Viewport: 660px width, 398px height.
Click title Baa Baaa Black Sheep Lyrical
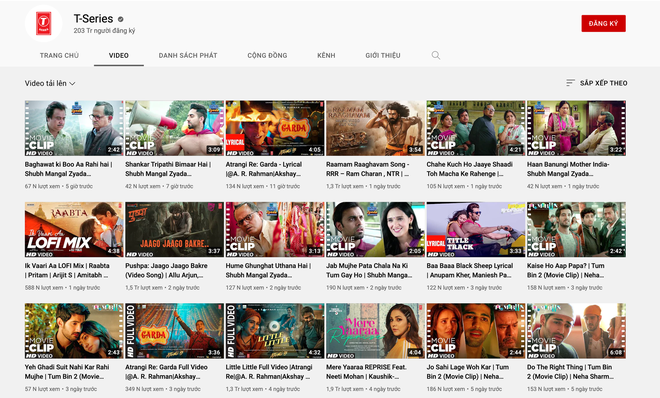click(470, 271)
